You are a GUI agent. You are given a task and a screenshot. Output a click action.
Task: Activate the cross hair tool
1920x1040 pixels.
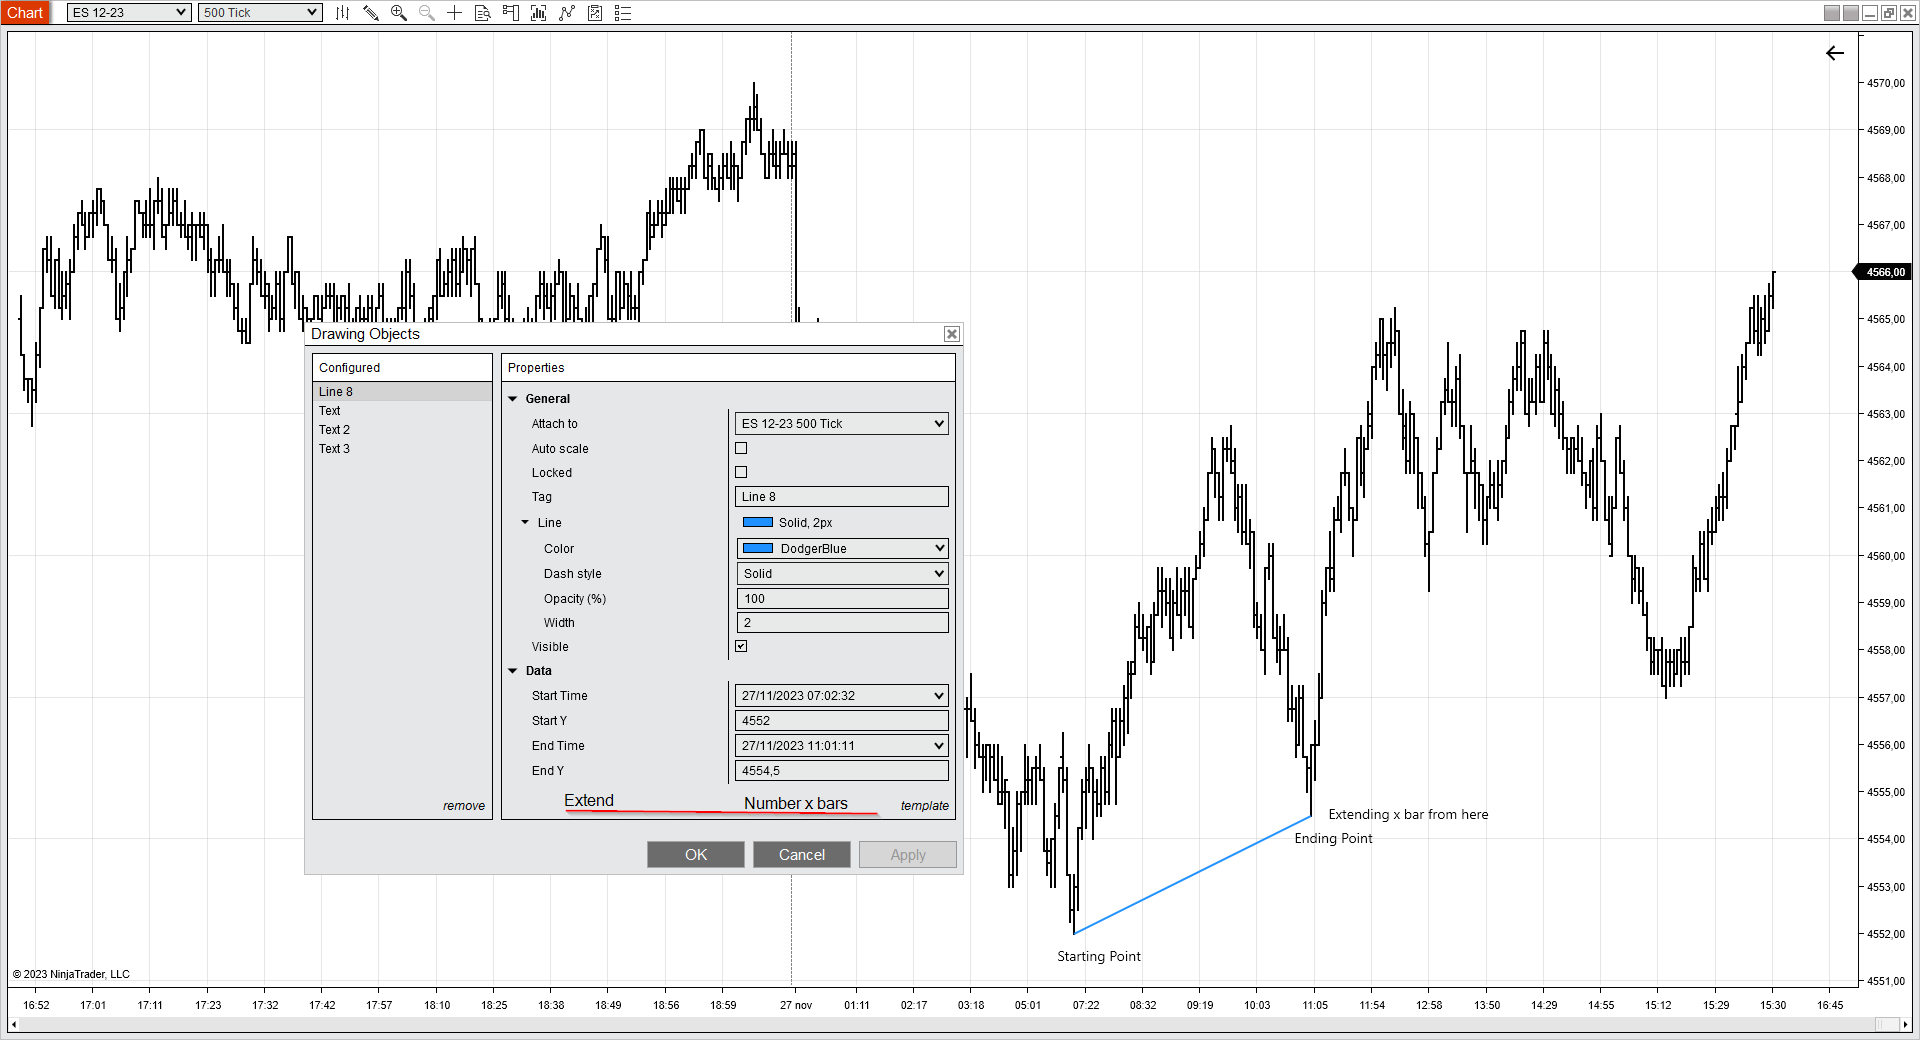click(x=455, y=13)
